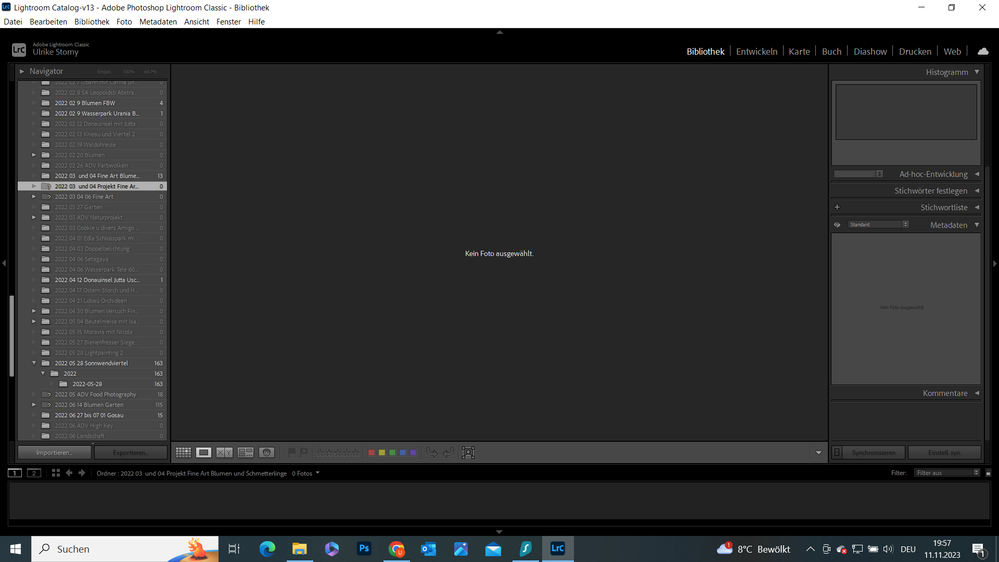Open the Filter aus dropdown
999x562 pixels.
click(947, 473)
